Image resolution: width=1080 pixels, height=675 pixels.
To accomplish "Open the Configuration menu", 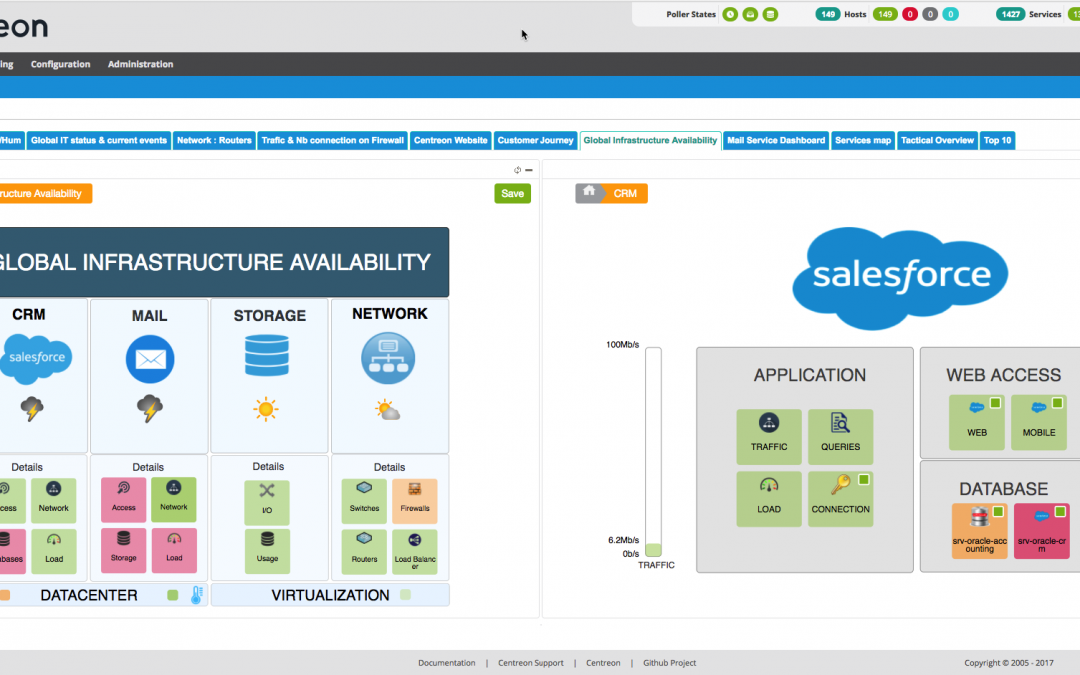I will [60, 64].
